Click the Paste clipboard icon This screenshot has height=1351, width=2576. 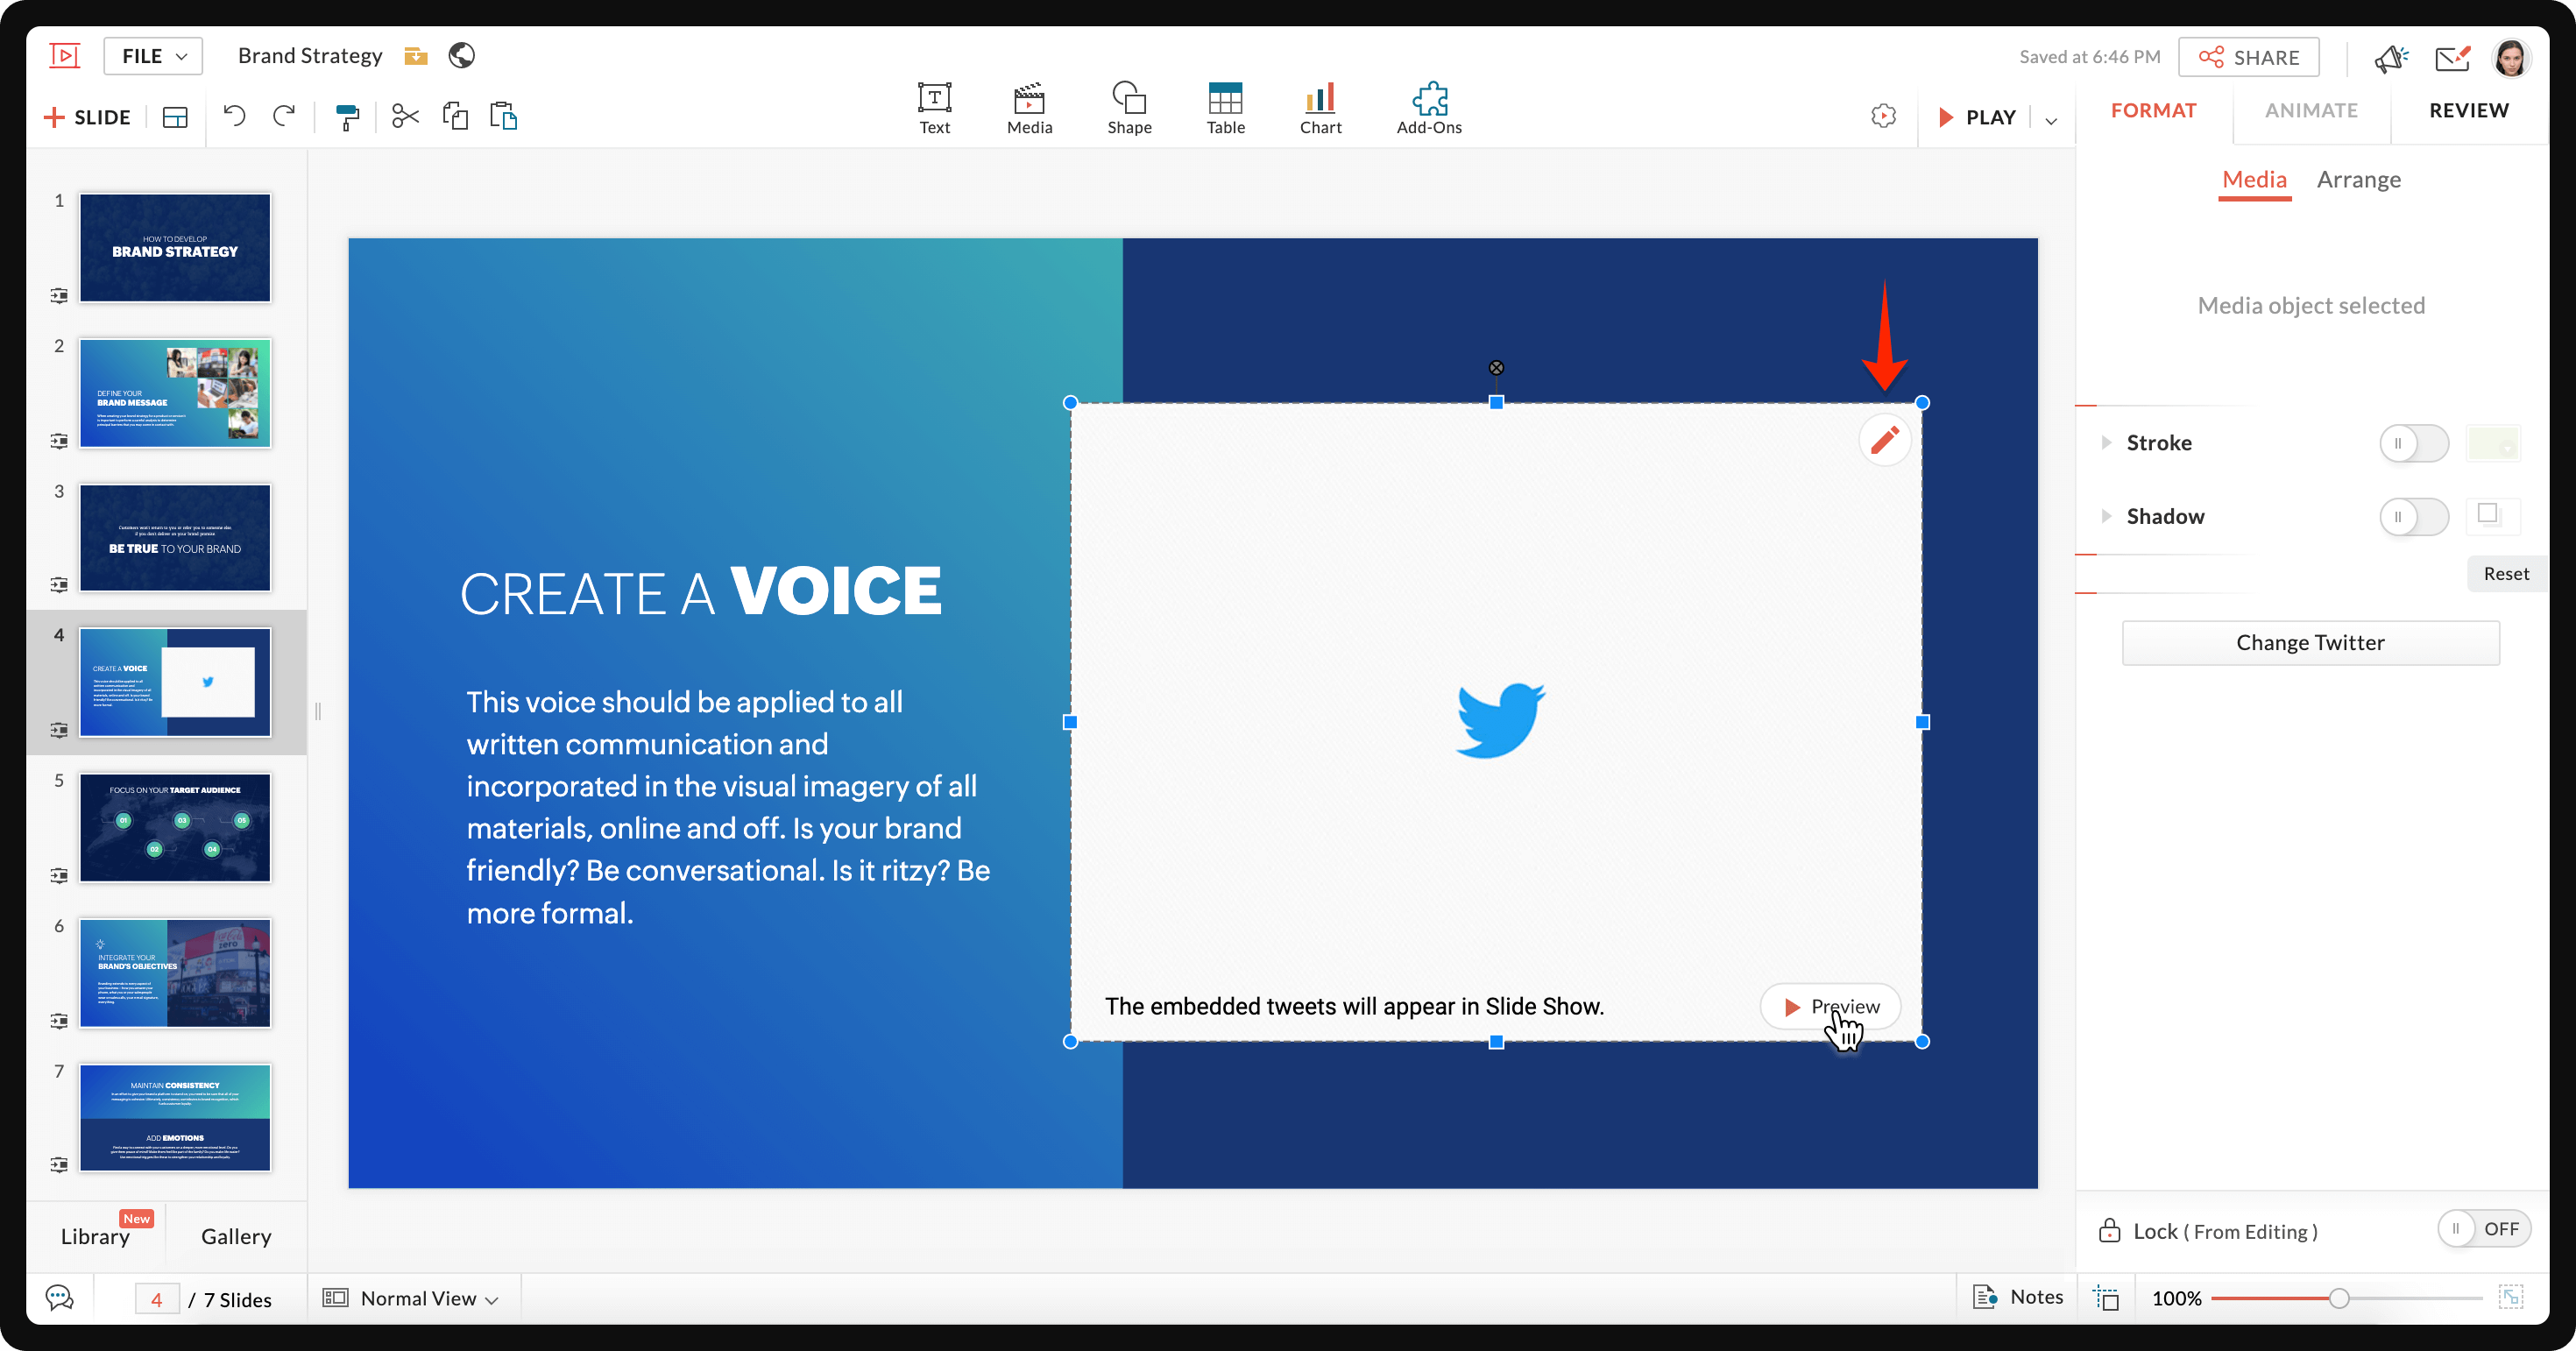504,117
